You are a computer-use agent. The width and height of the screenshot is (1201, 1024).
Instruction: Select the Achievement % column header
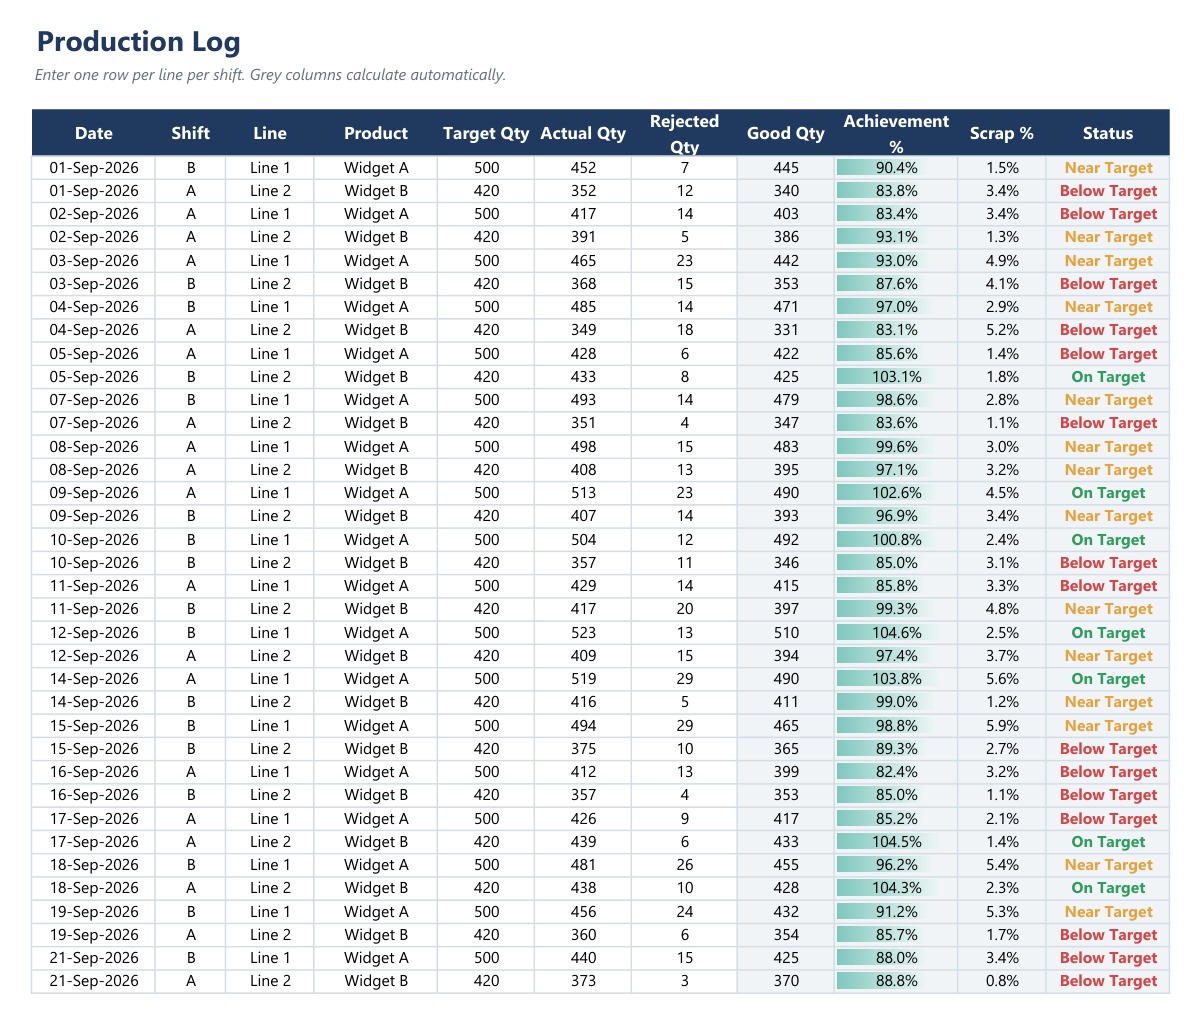[x=896, y=133]
